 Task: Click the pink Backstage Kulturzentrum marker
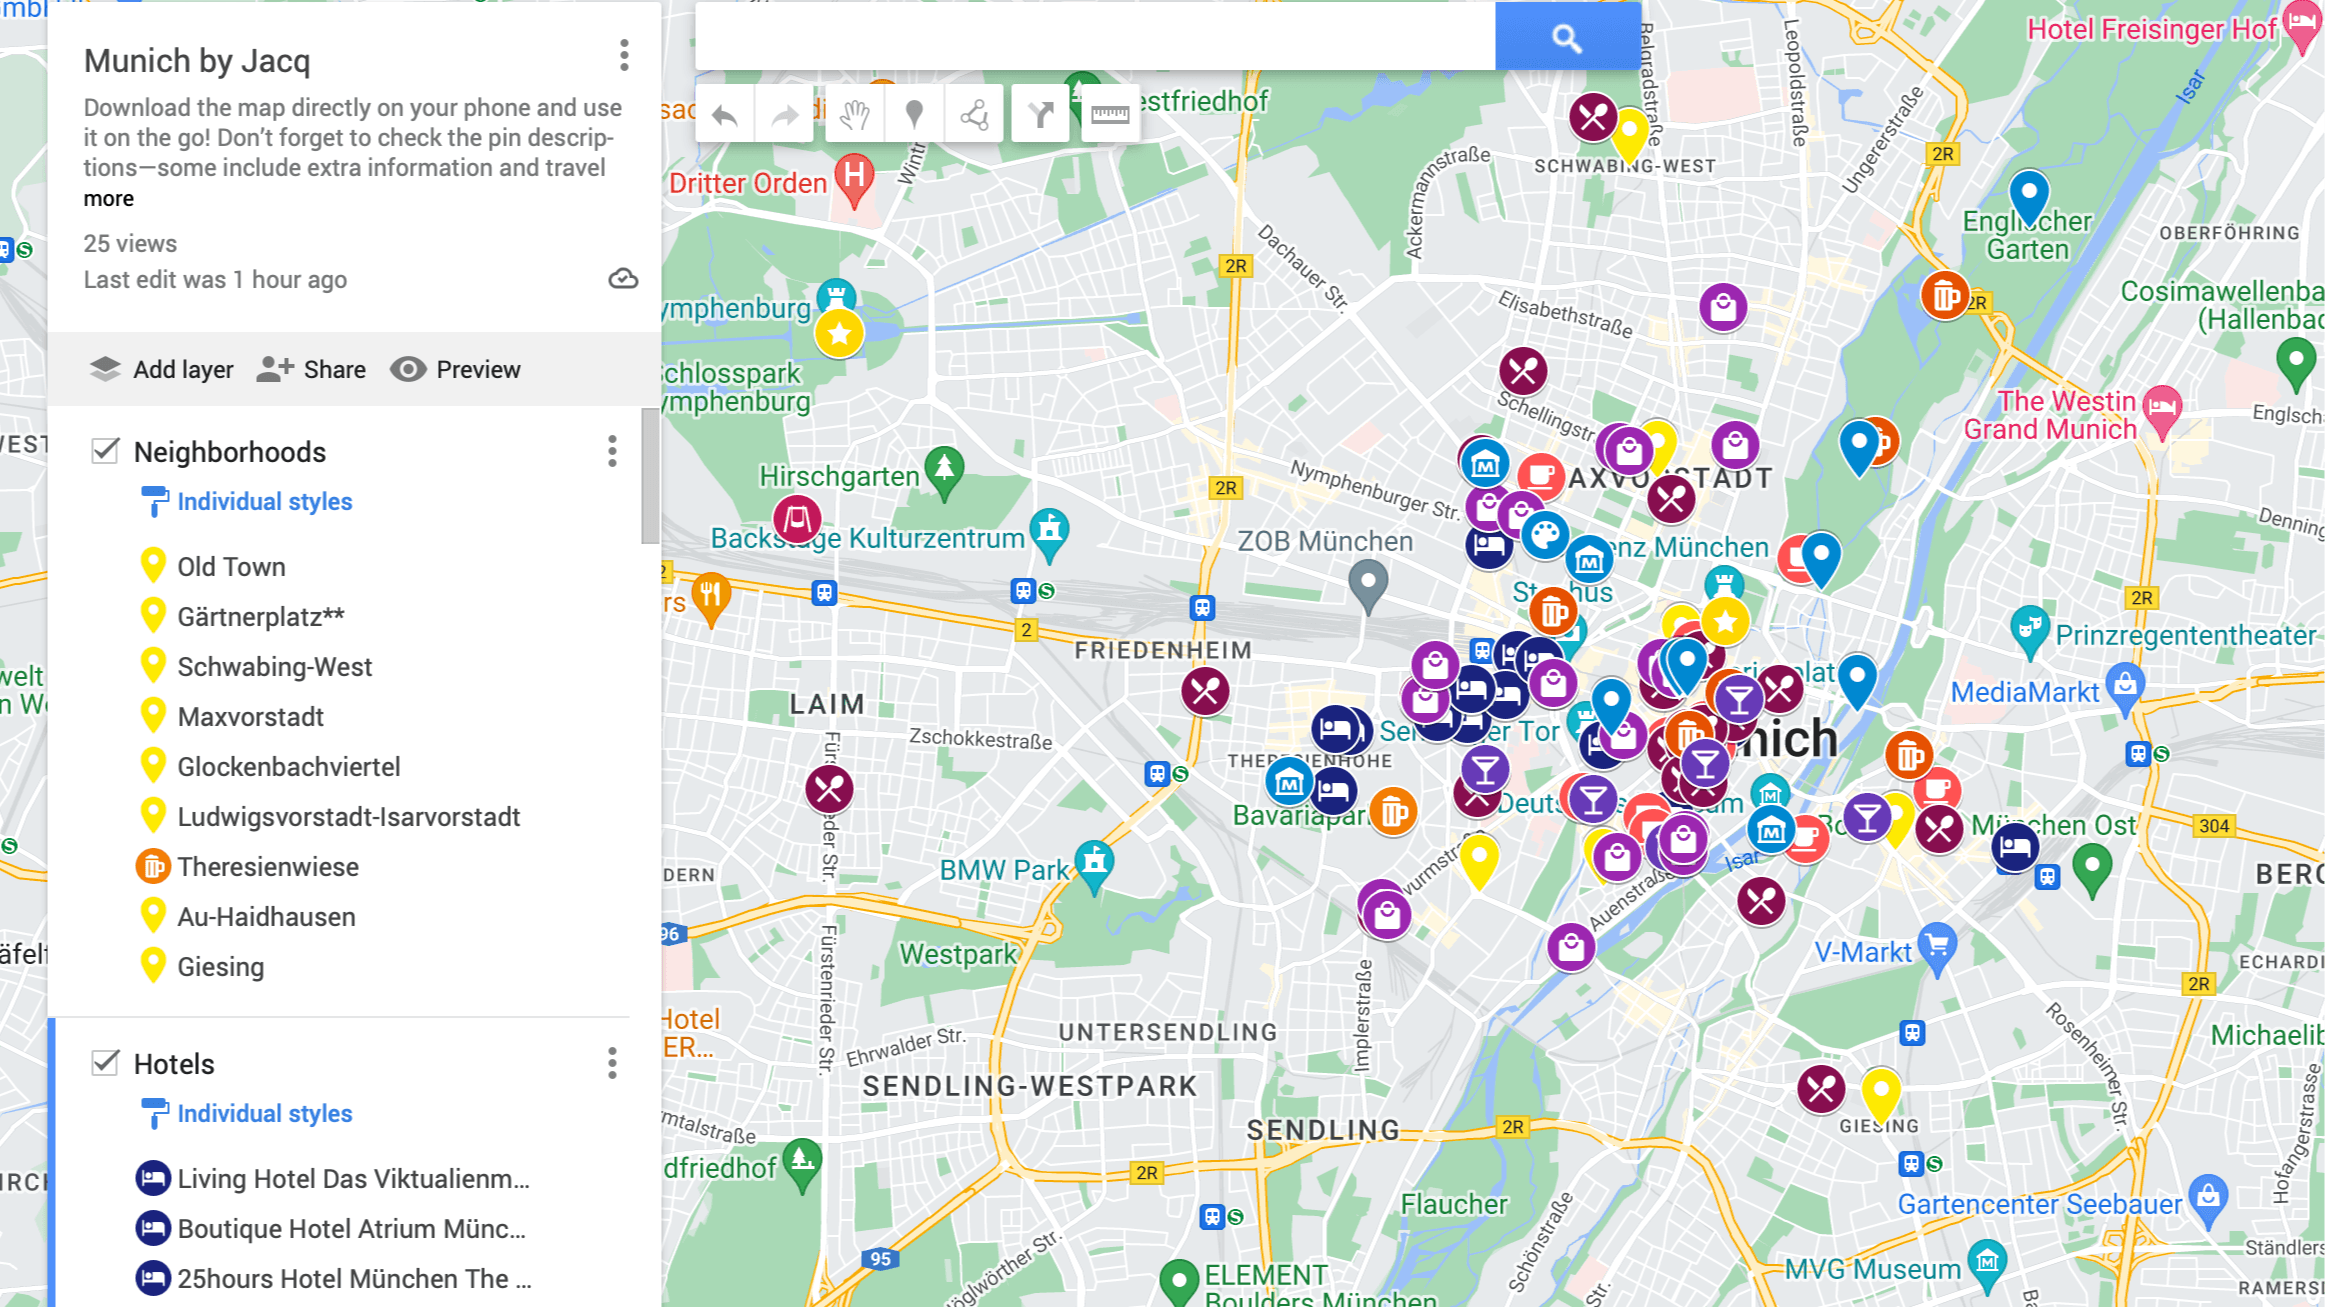[x=797, y=519]
